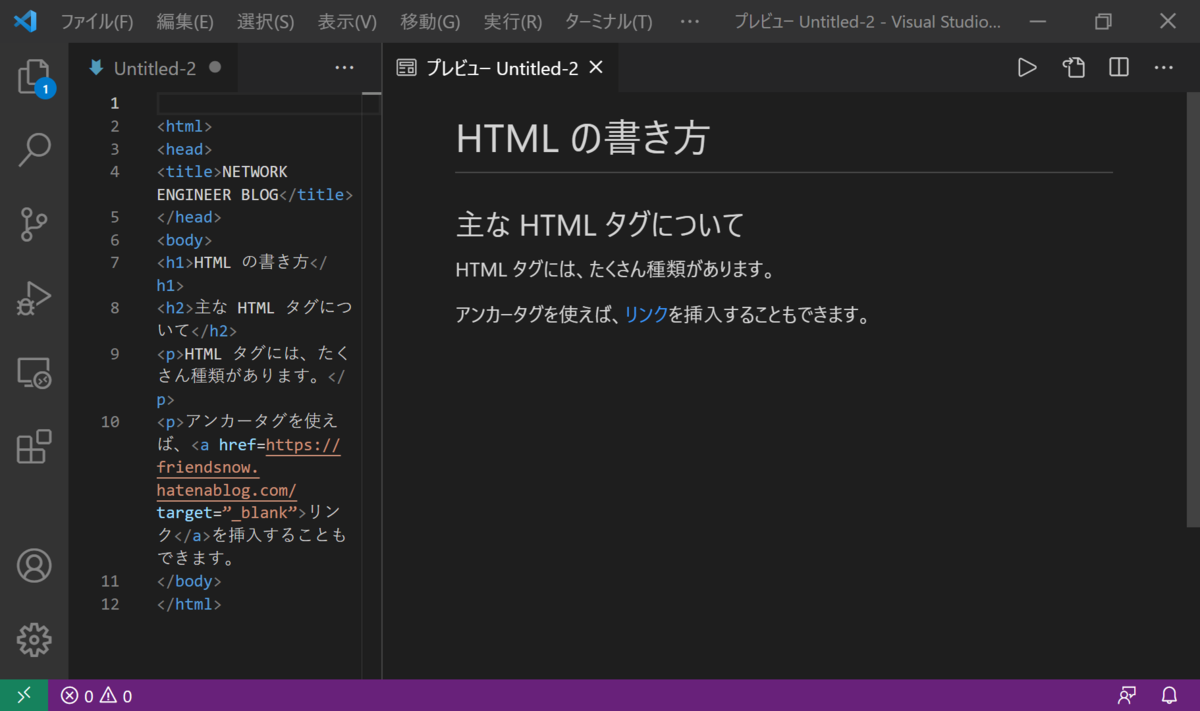Click the feedback icon in status bar
The image size is (1200, 711).
[1127, 696]
